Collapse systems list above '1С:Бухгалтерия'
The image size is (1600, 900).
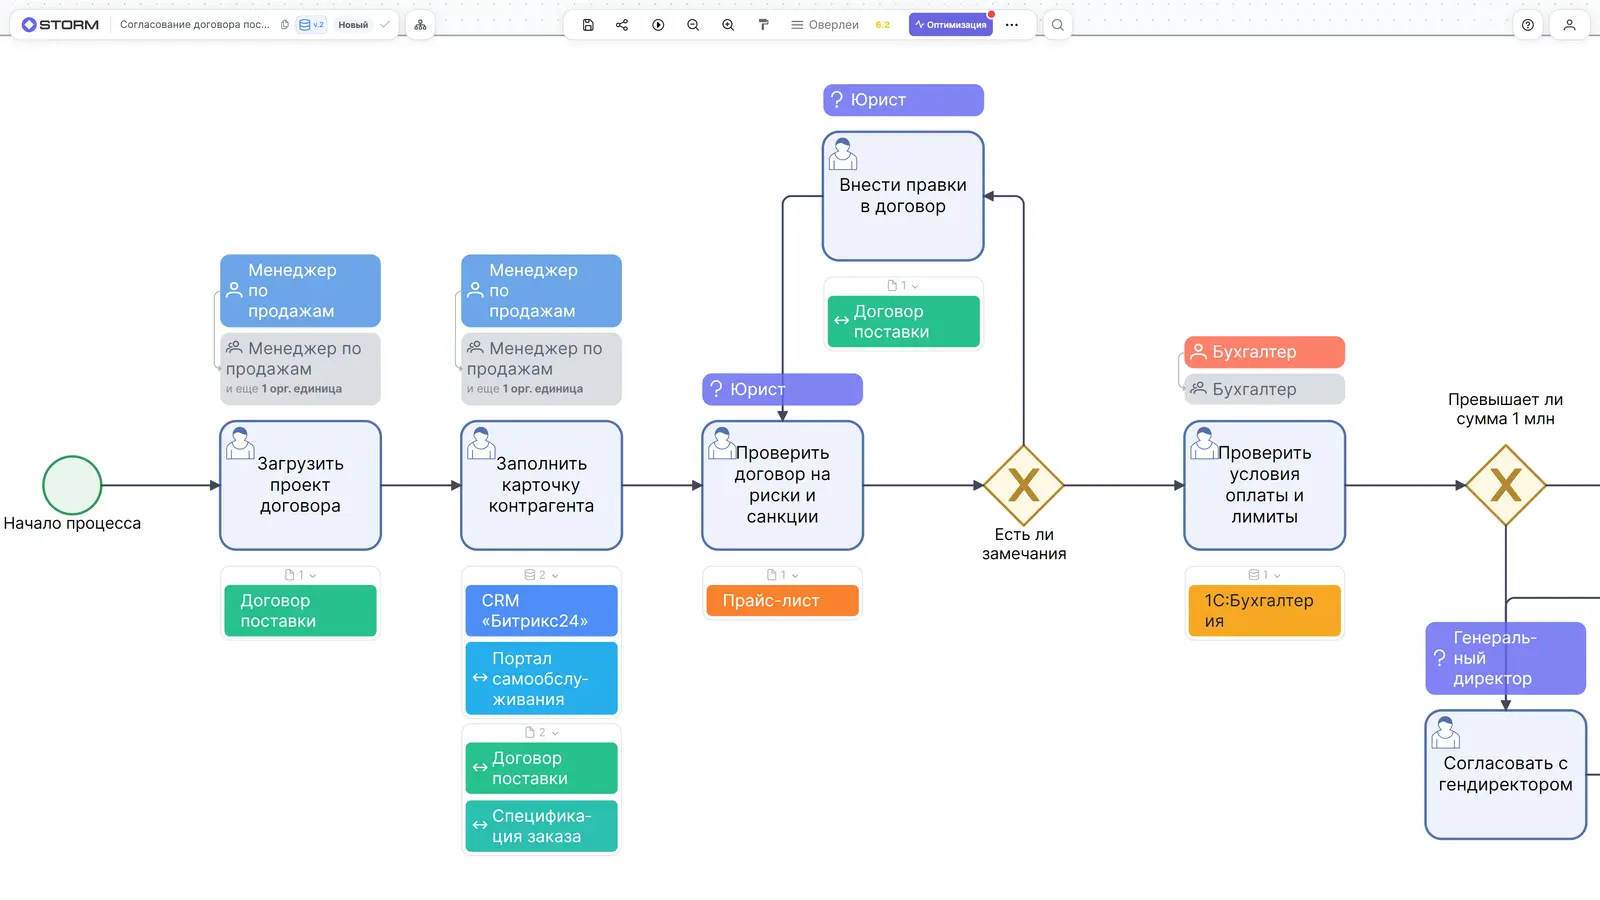[1265, 575]
